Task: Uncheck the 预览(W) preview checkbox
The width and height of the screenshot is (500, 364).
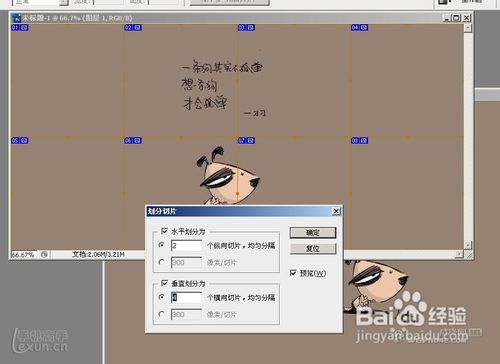Action: [x=293, y=273]
